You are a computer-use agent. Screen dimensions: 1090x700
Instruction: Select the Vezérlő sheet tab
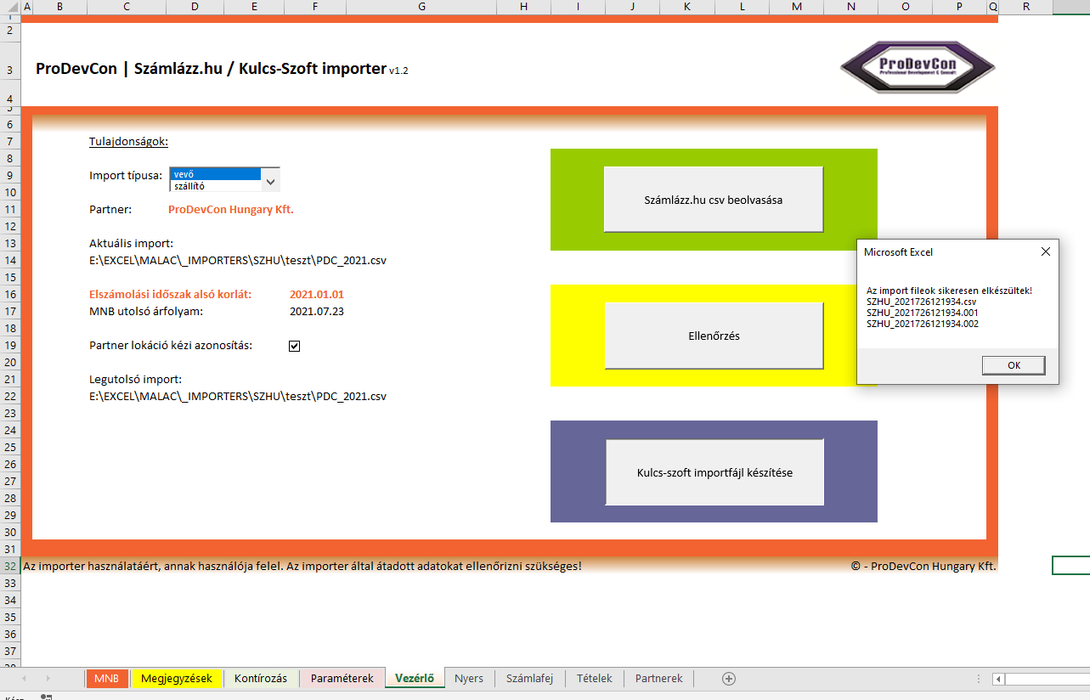[414, 678]
